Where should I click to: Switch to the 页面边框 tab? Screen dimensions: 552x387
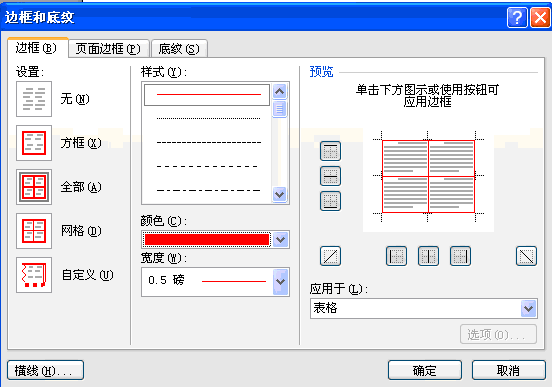click(108, 49)
